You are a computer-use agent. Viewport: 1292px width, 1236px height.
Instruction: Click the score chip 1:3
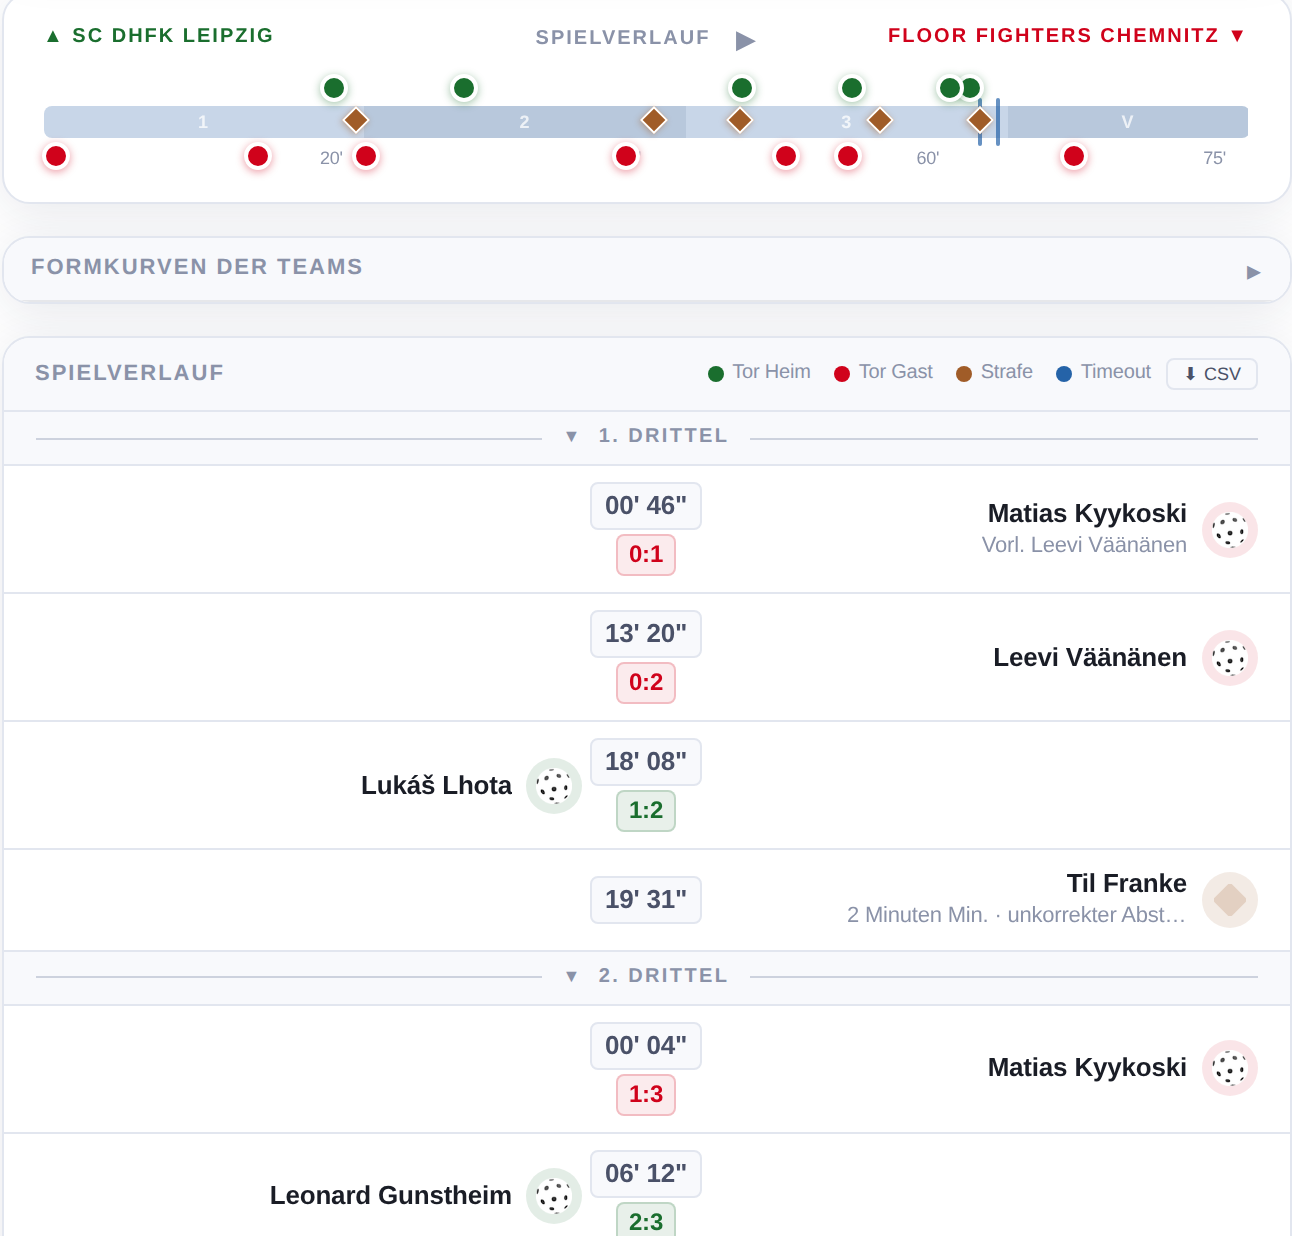click(646, 1095)
